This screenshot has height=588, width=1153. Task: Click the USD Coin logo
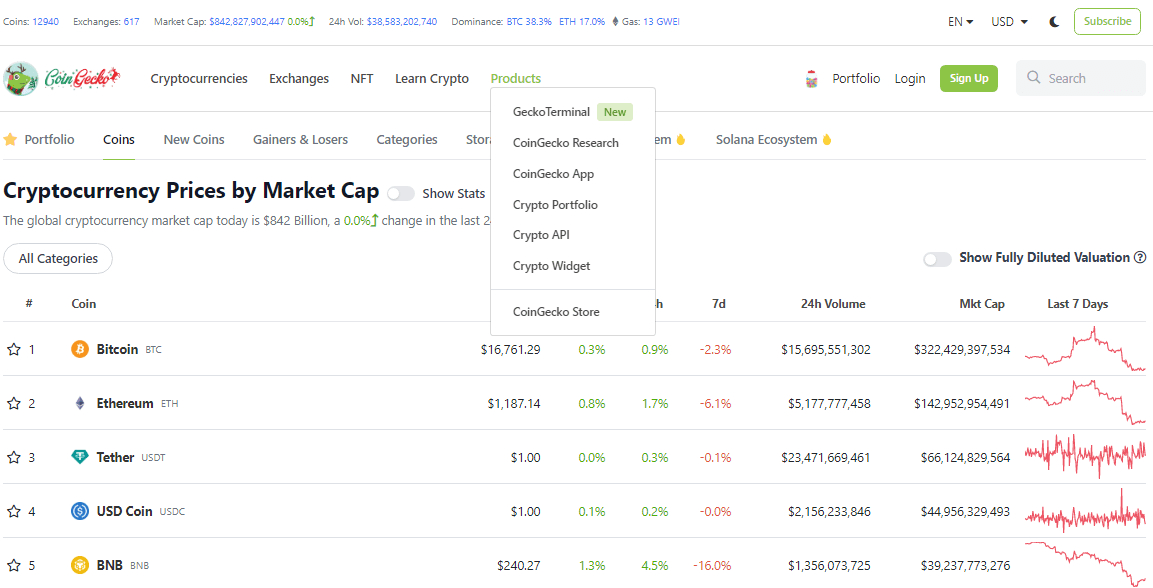click(80, 511)
